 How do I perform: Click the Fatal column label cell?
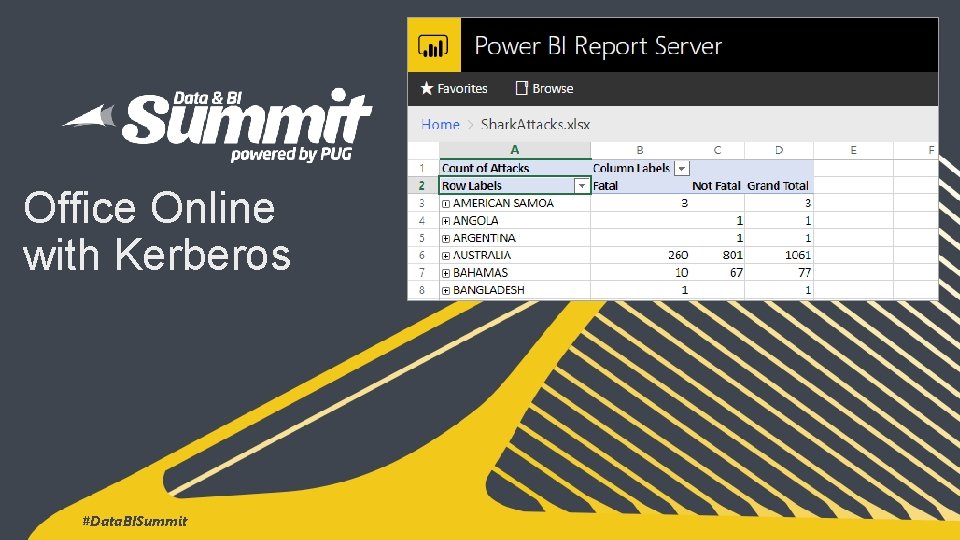[x=640, y=186]
